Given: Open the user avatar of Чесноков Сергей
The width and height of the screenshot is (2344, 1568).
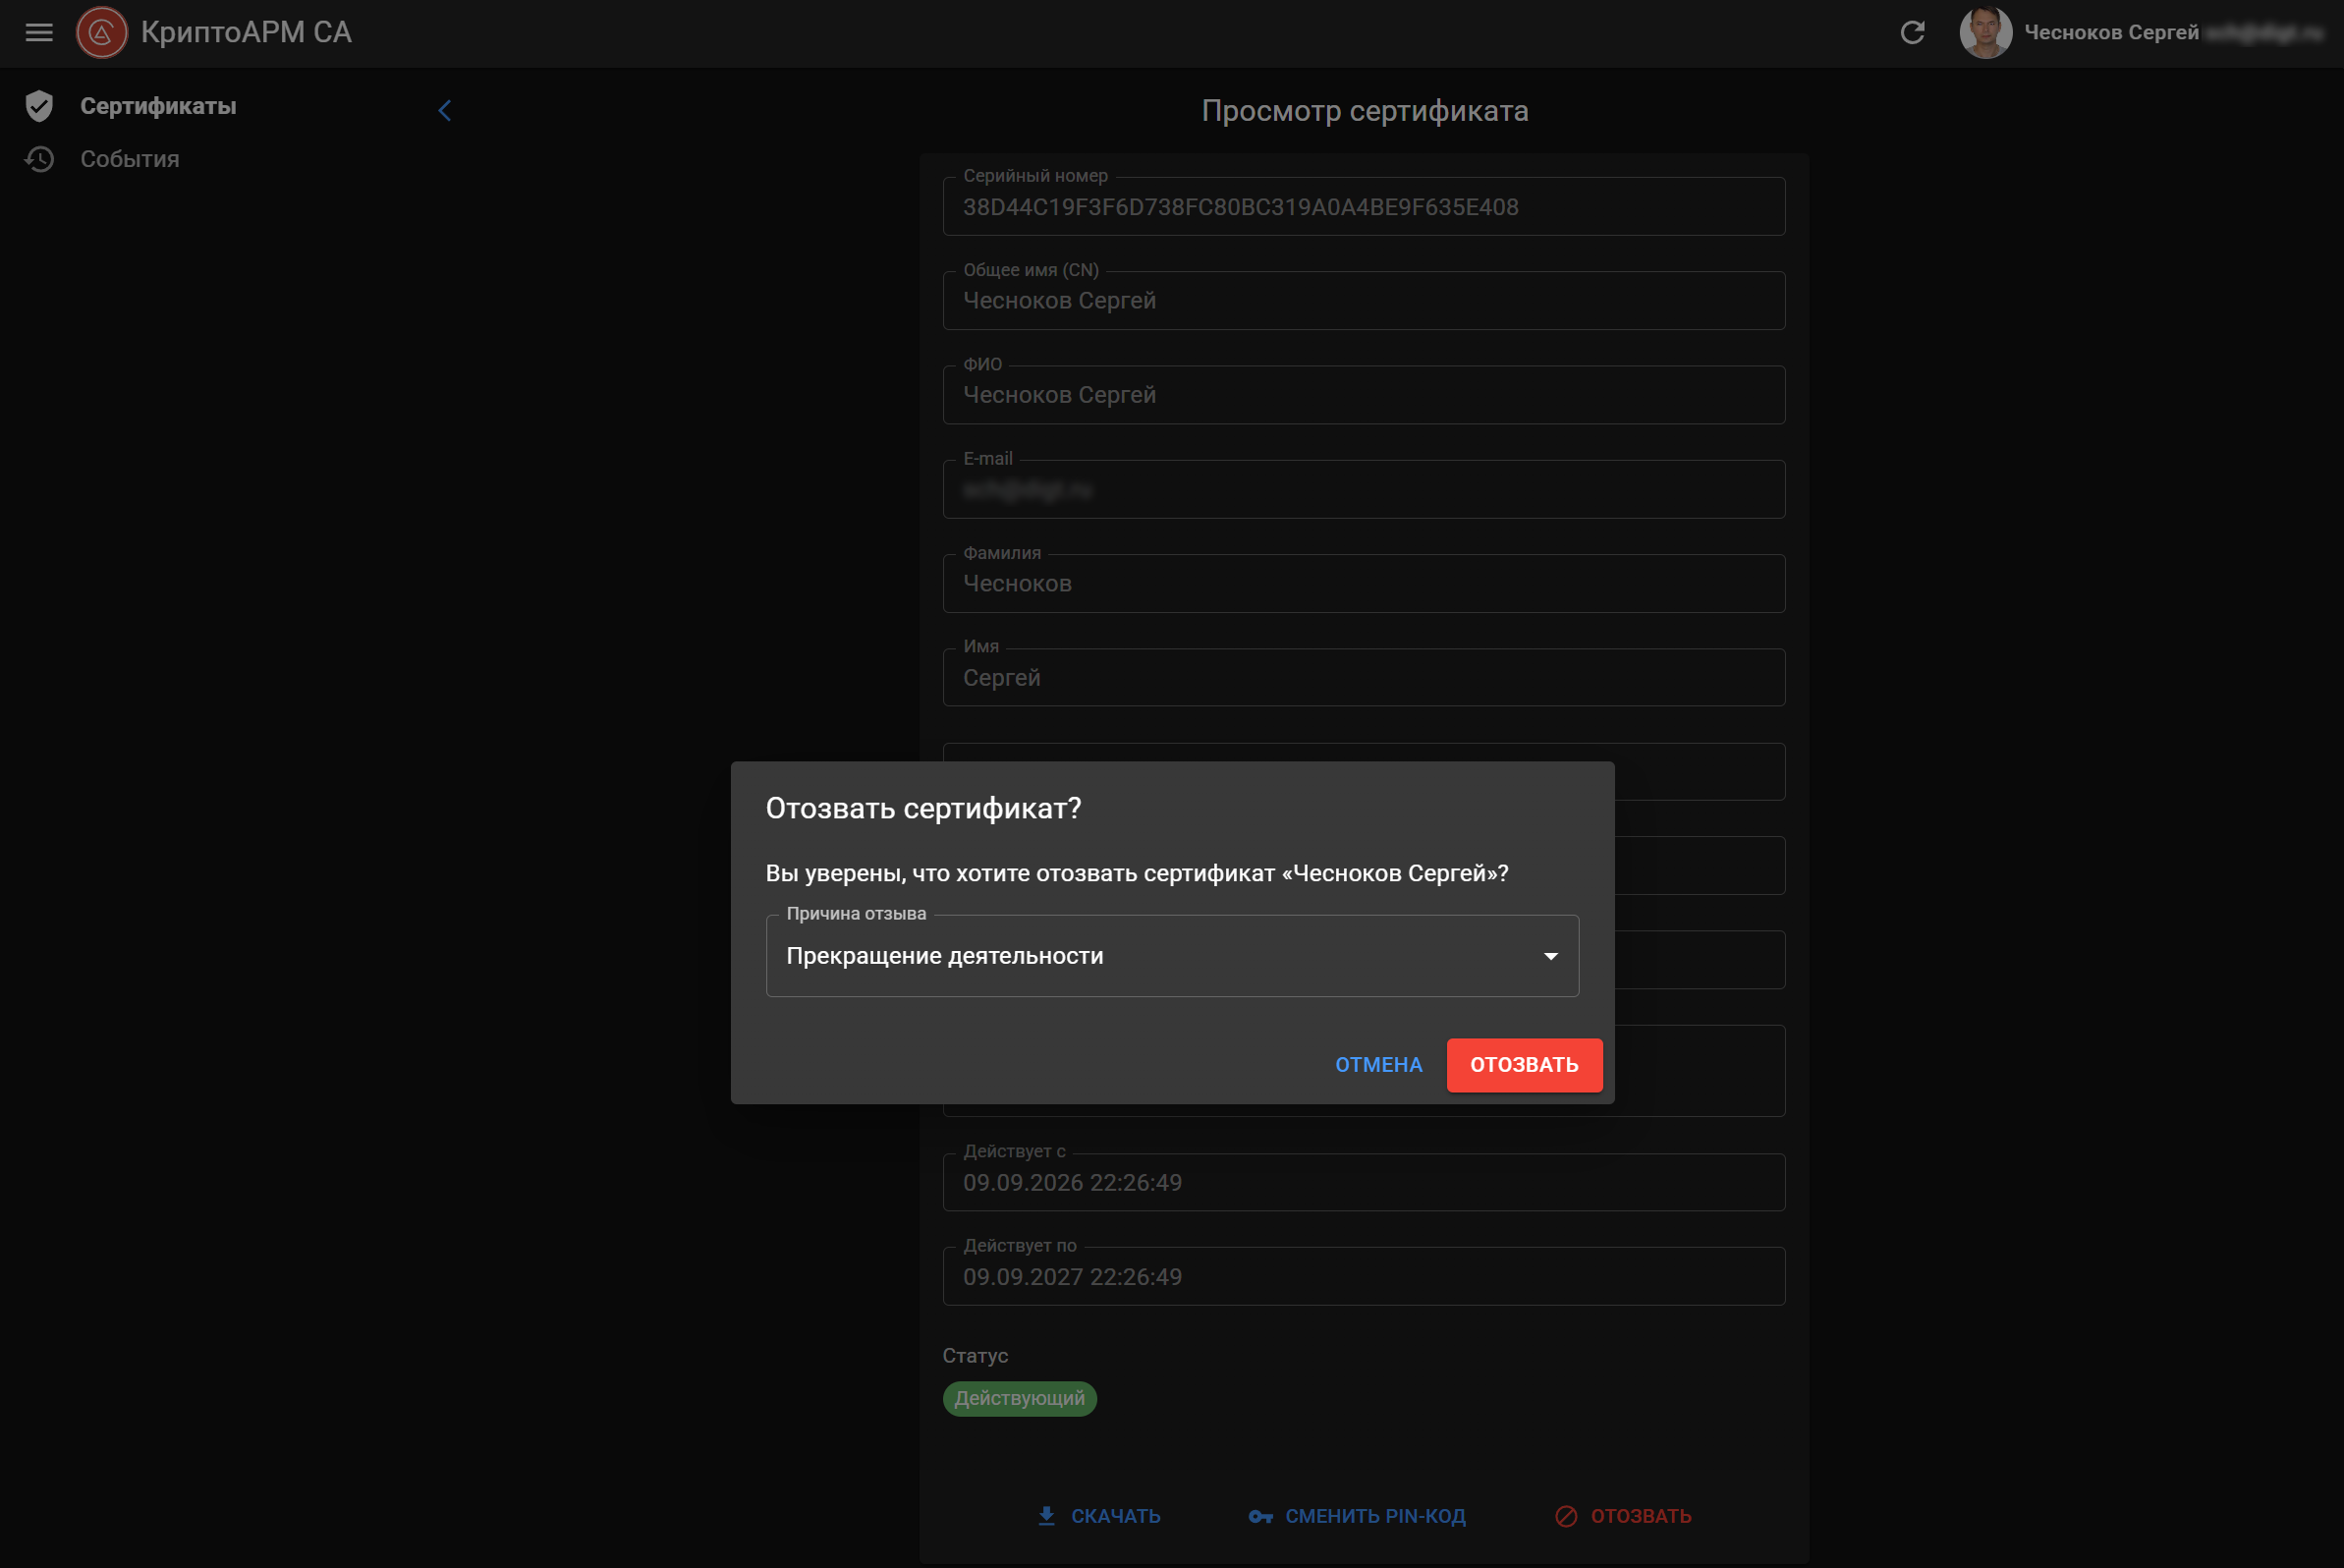Looking at the screenshot, I should click(x=1985, y=32).
